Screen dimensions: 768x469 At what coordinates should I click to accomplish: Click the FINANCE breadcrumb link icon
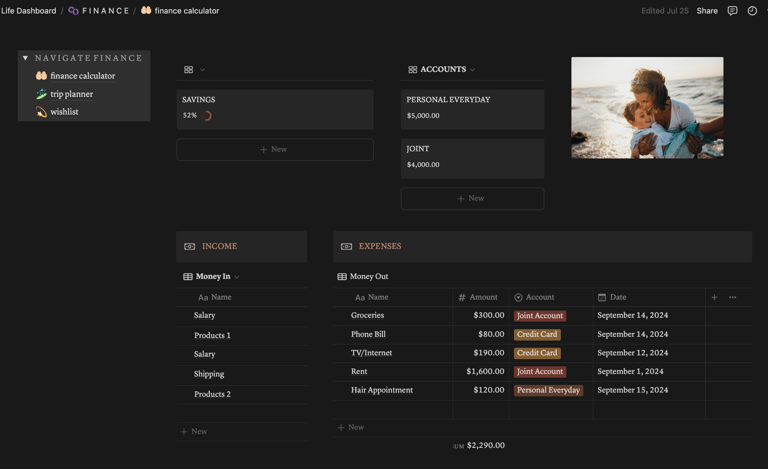coord(73,11)
